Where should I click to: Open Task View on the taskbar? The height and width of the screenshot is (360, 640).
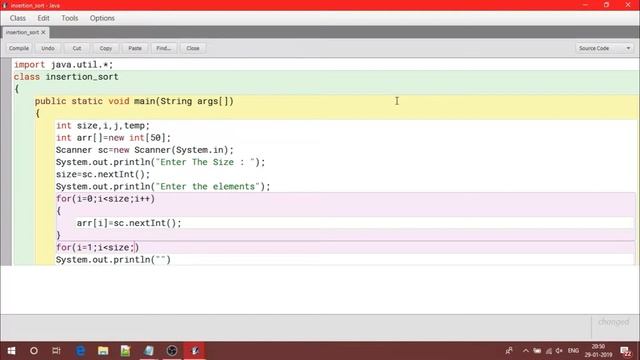[56, 351]
